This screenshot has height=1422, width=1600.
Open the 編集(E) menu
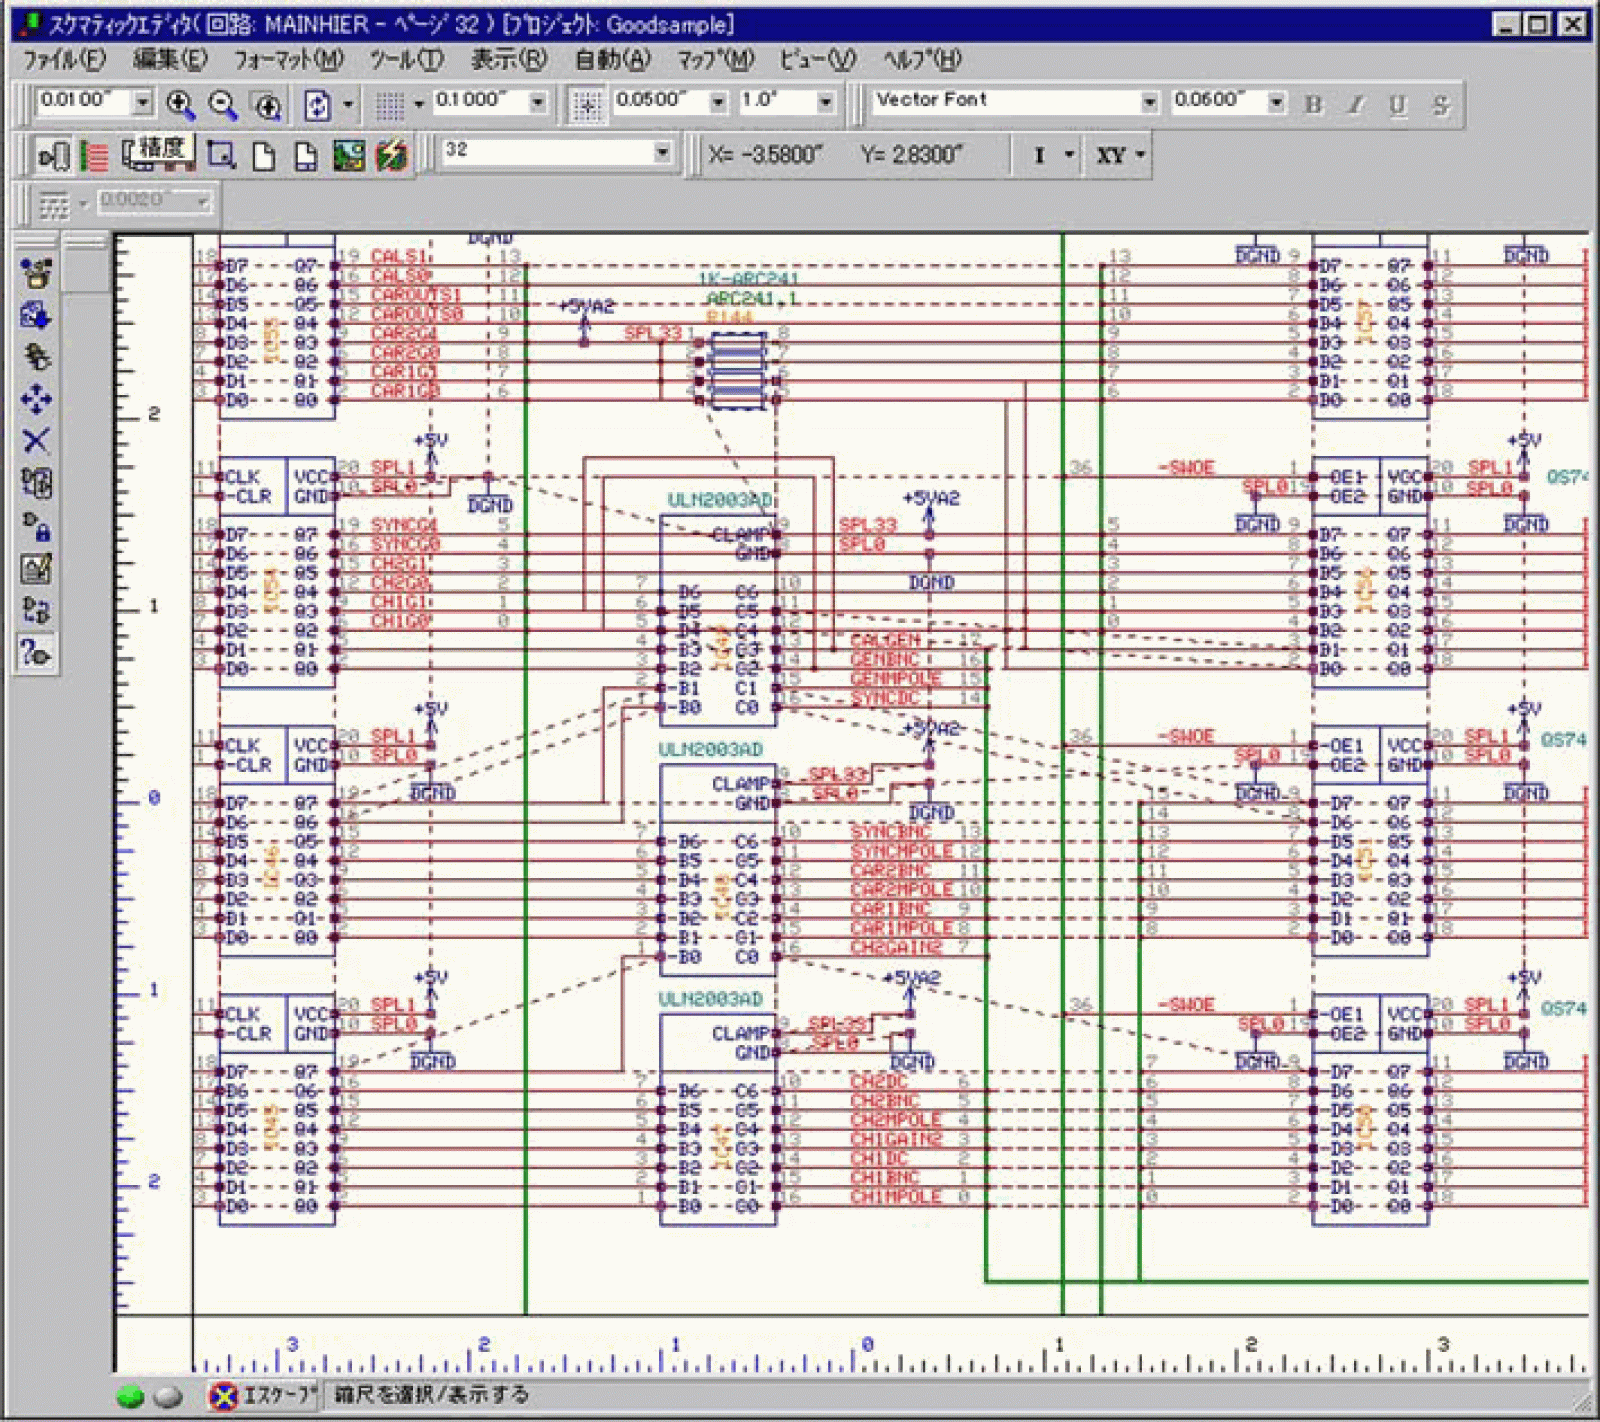171,60
